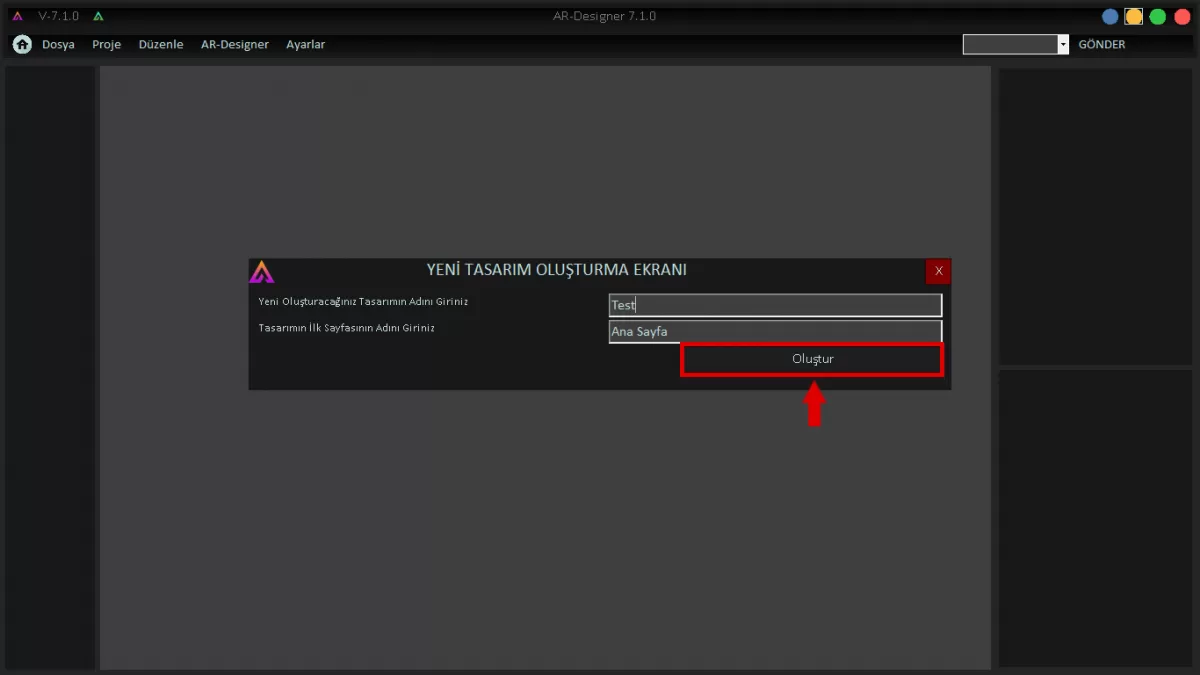The height and width of the screenshot is (675, 1200).
Task: Click the purple AR-Designer logo in title bar
Action: 17,16
